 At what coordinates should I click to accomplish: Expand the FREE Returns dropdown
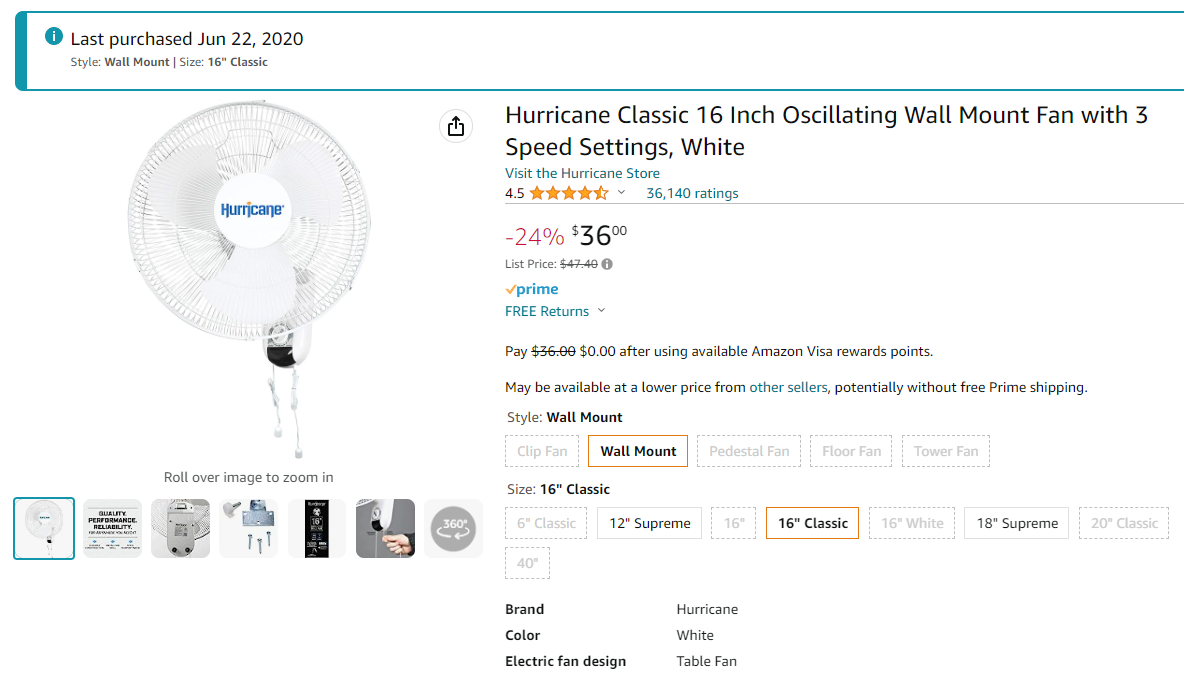556,311
